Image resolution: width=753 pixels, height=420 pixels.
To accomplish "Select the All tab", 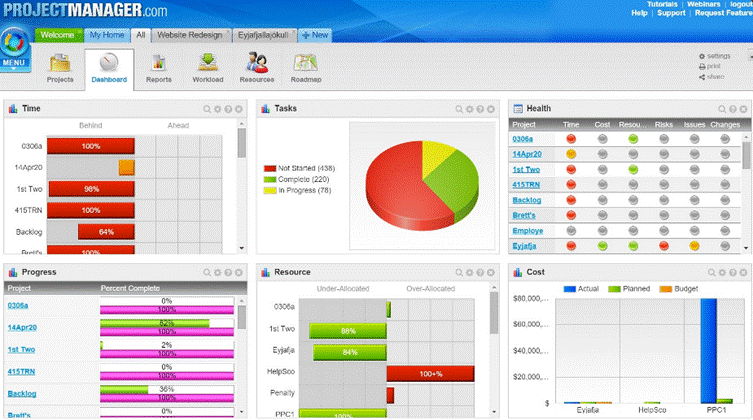I will (x=141, y=35).
